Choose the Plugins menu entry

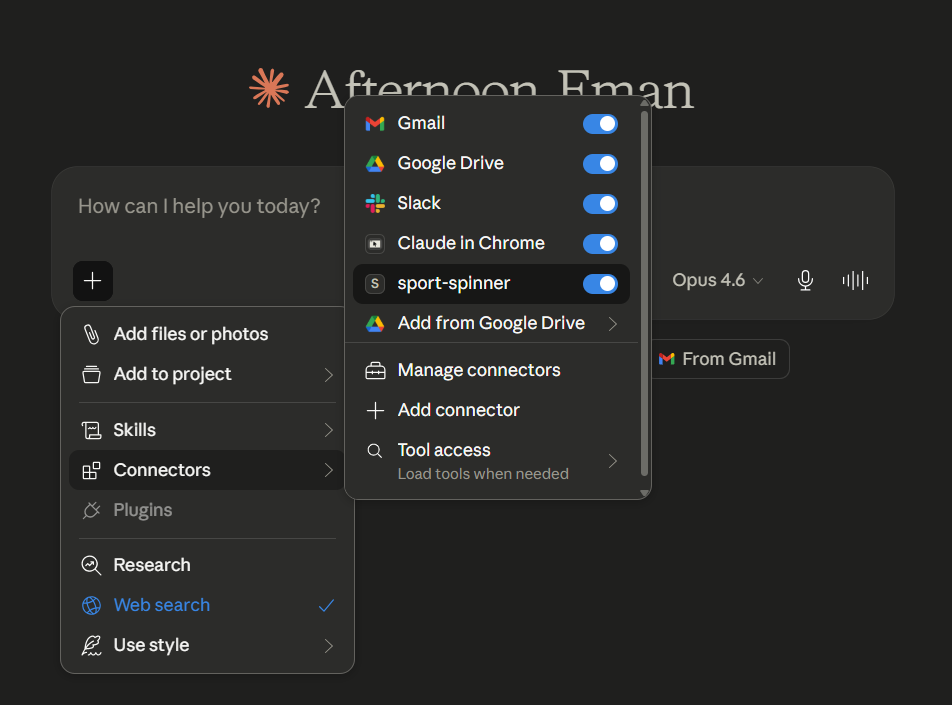[208, 510]
